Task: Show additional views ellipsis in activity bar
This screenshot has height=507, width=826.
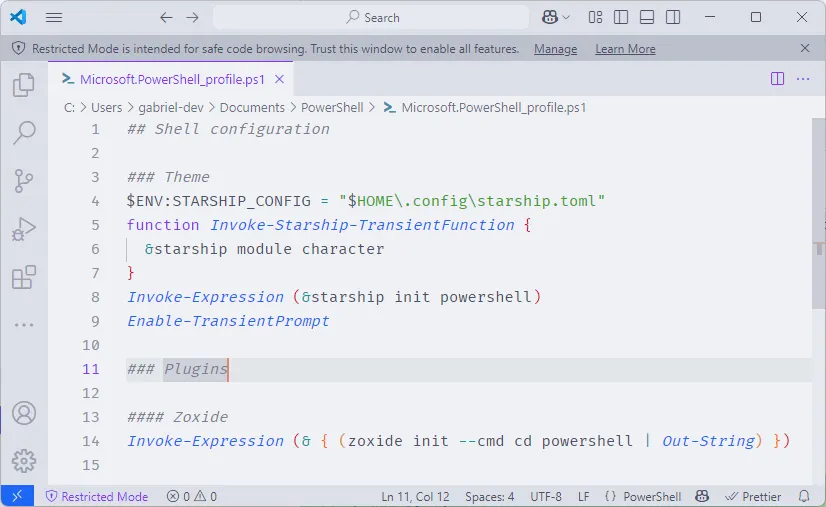Action: [x=24, y=325]
